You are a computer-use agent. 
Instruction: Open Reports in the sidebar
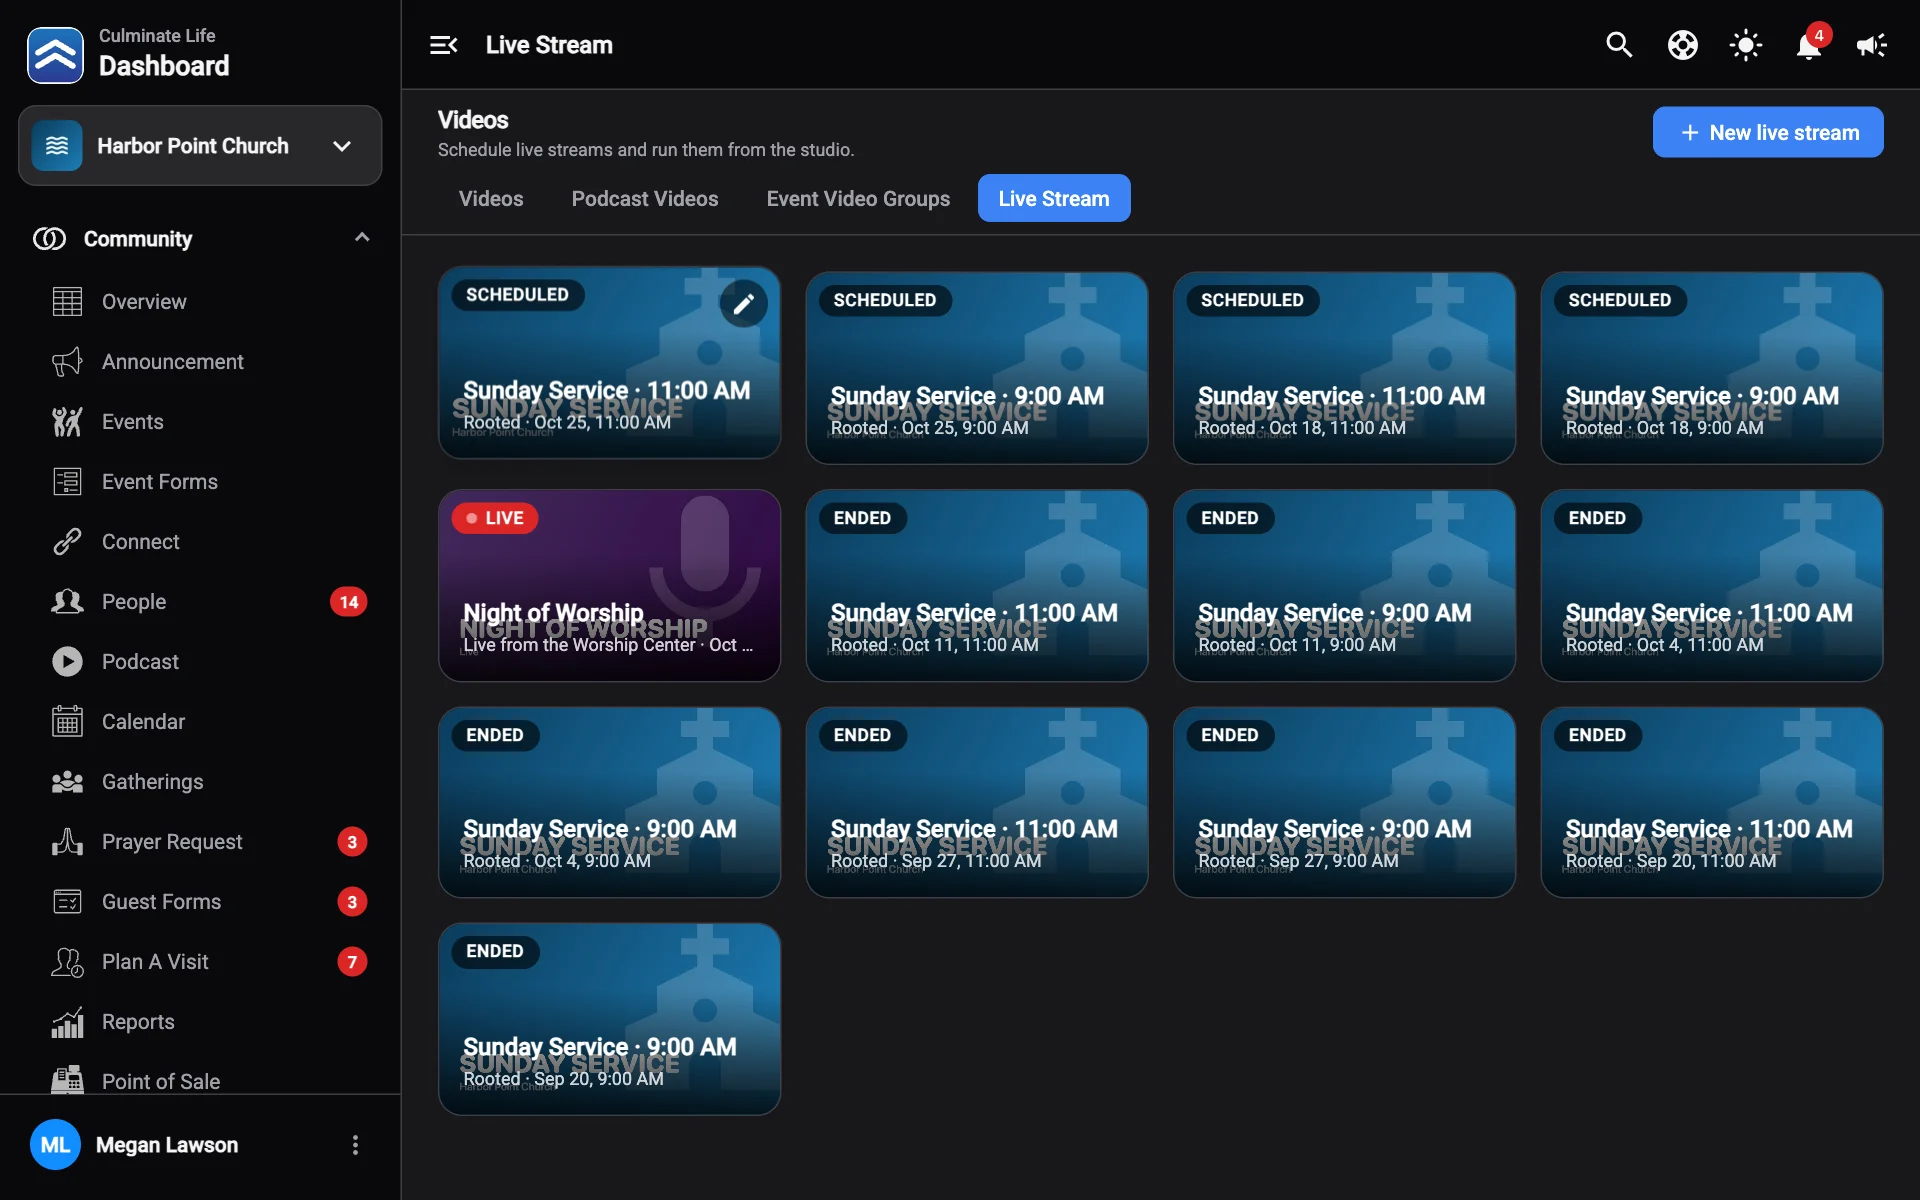click(x=200, y=1022)
